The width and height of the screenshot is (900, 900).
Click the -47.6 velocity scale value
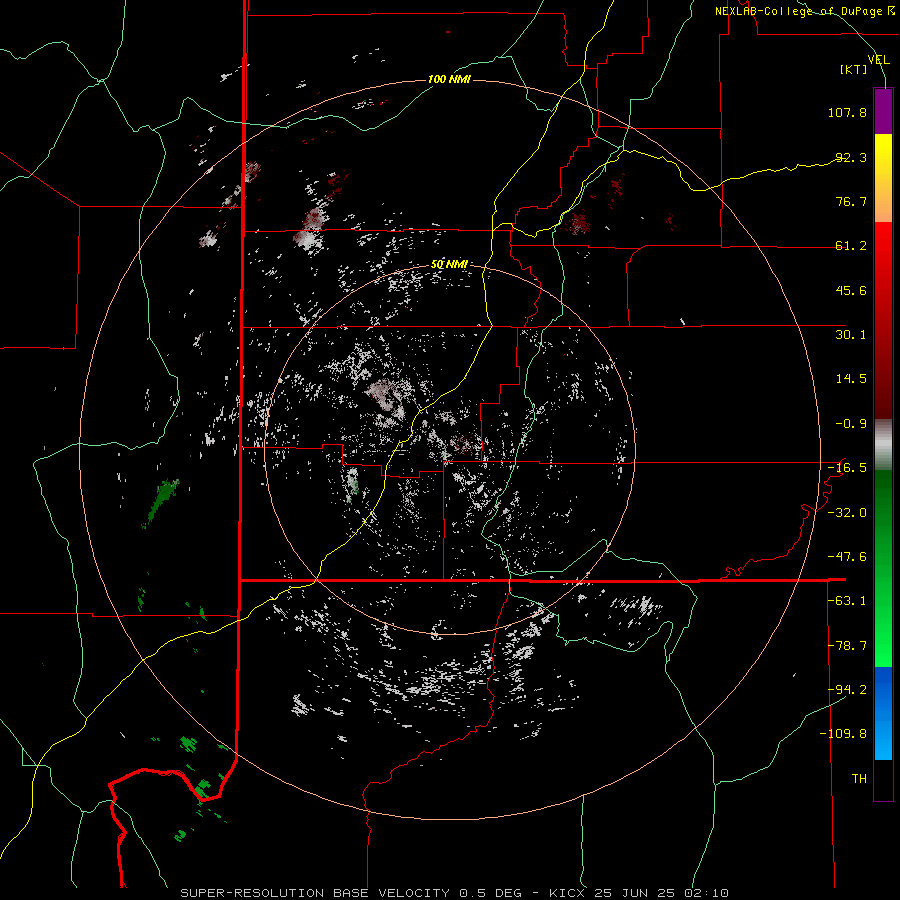point(847,557)
